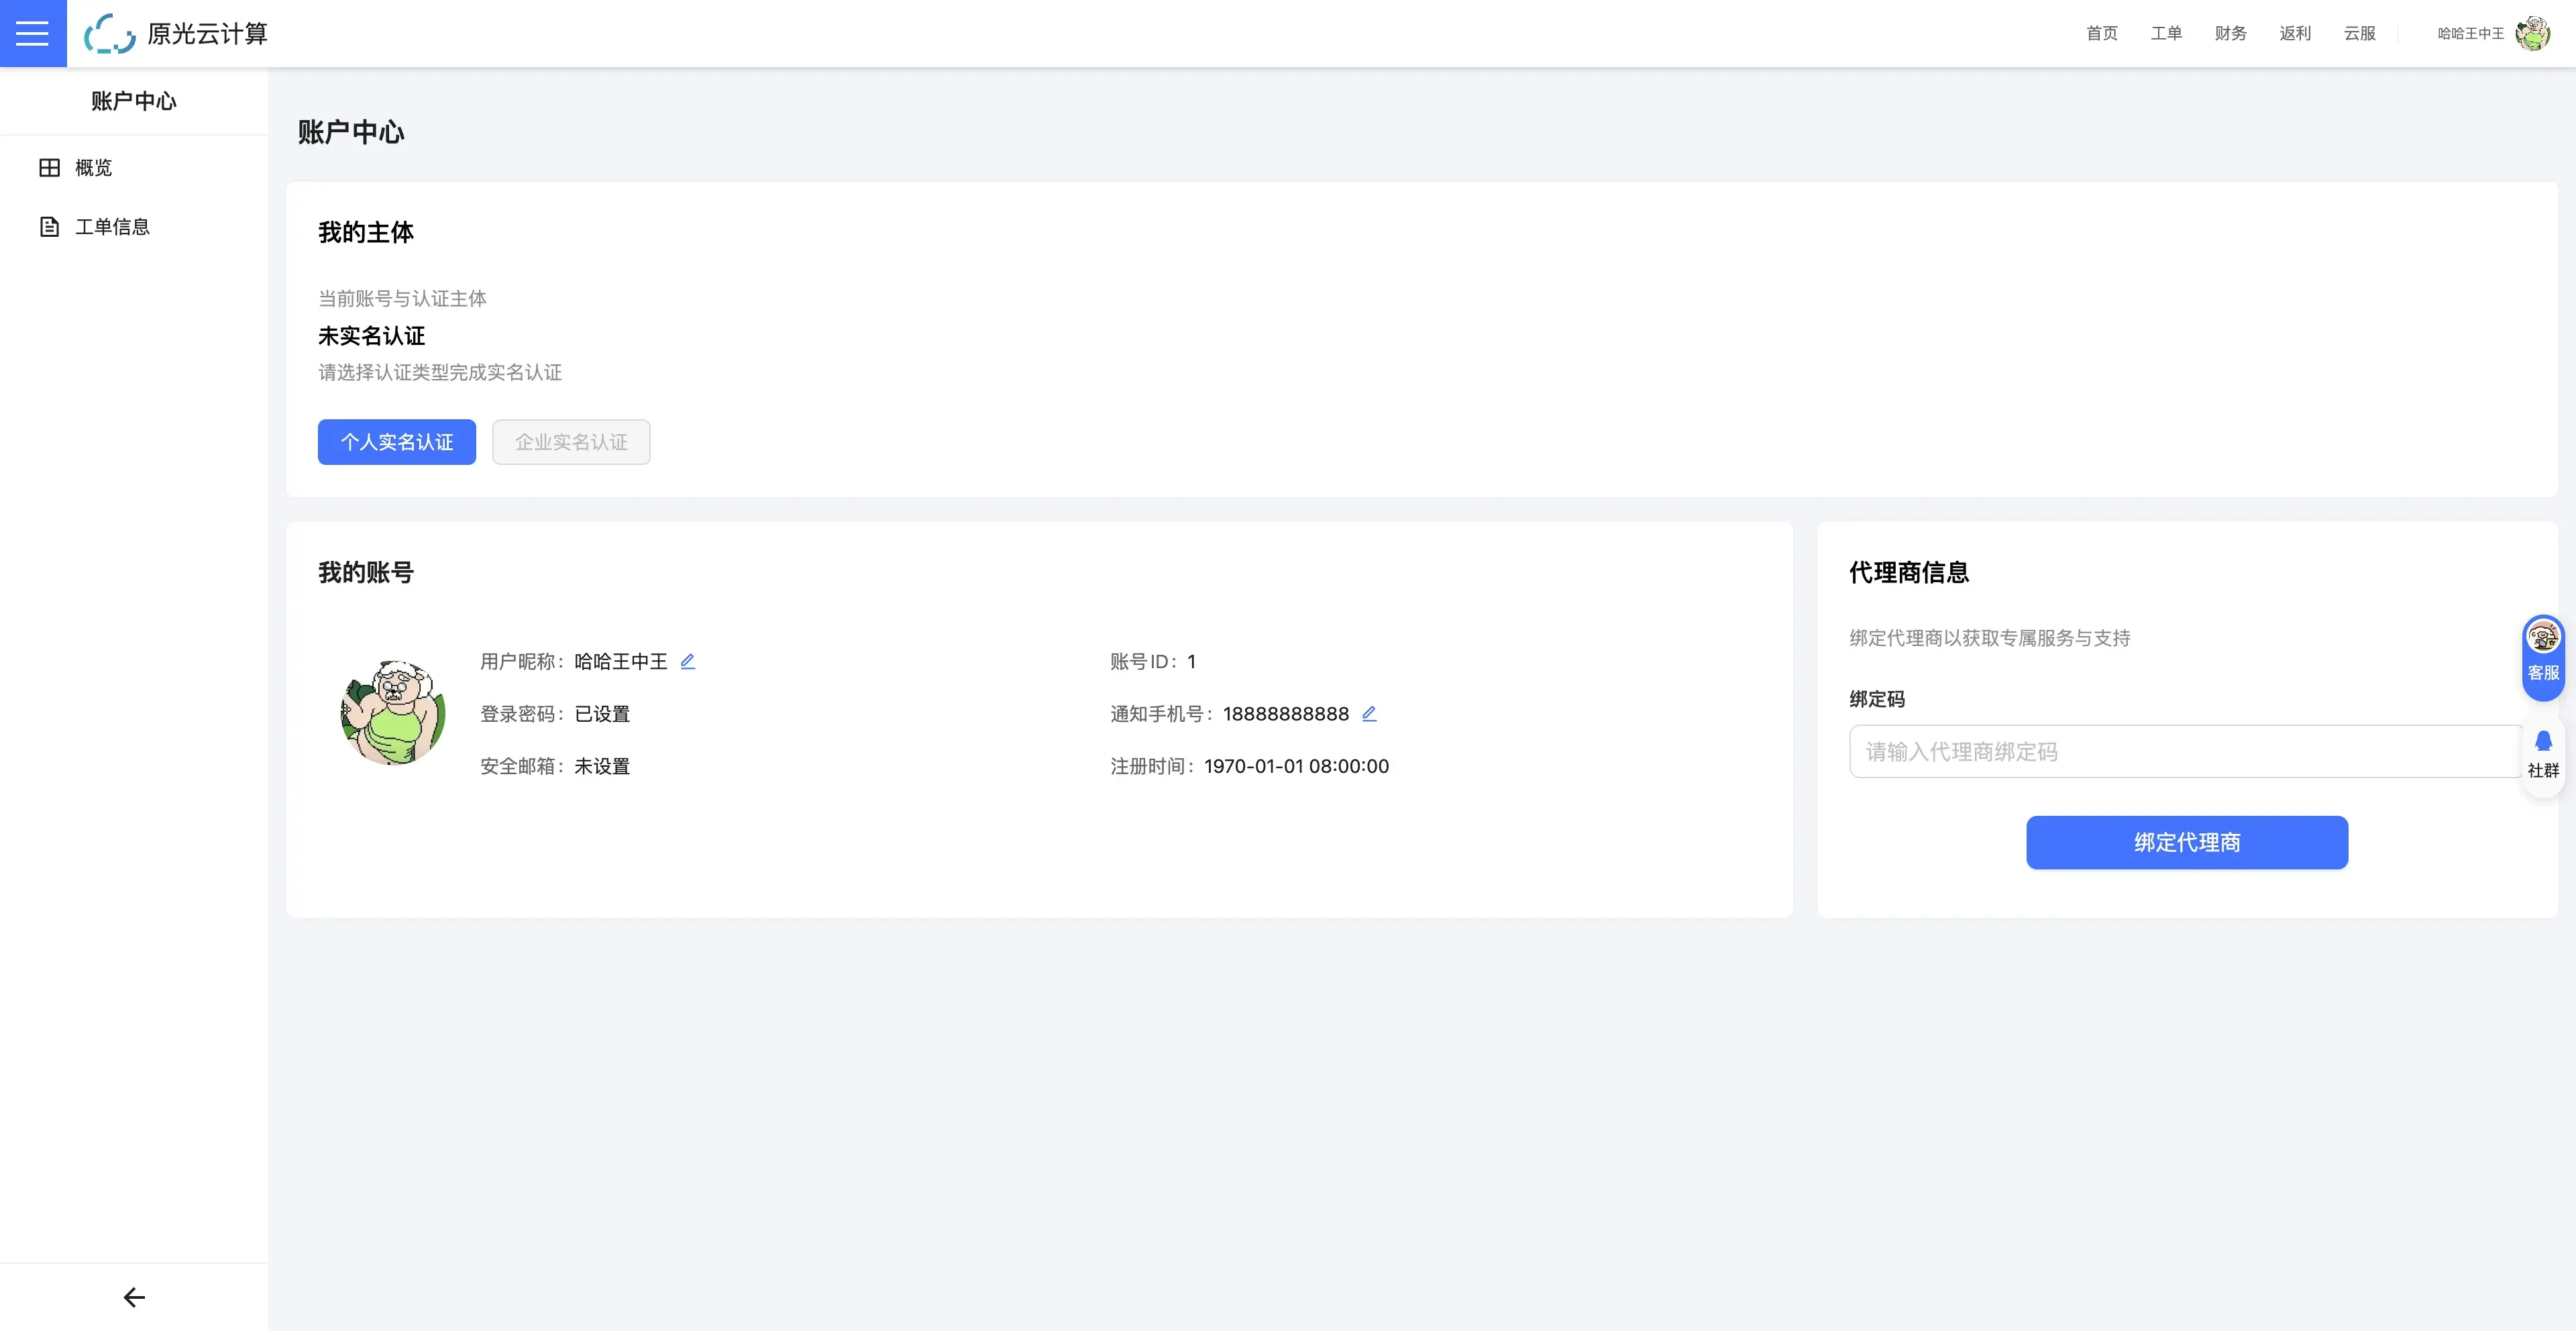This screenshot has height=1331, width=2576.
Task: Click the 原光云计算 cloud logo
Action: click(110, 33)
